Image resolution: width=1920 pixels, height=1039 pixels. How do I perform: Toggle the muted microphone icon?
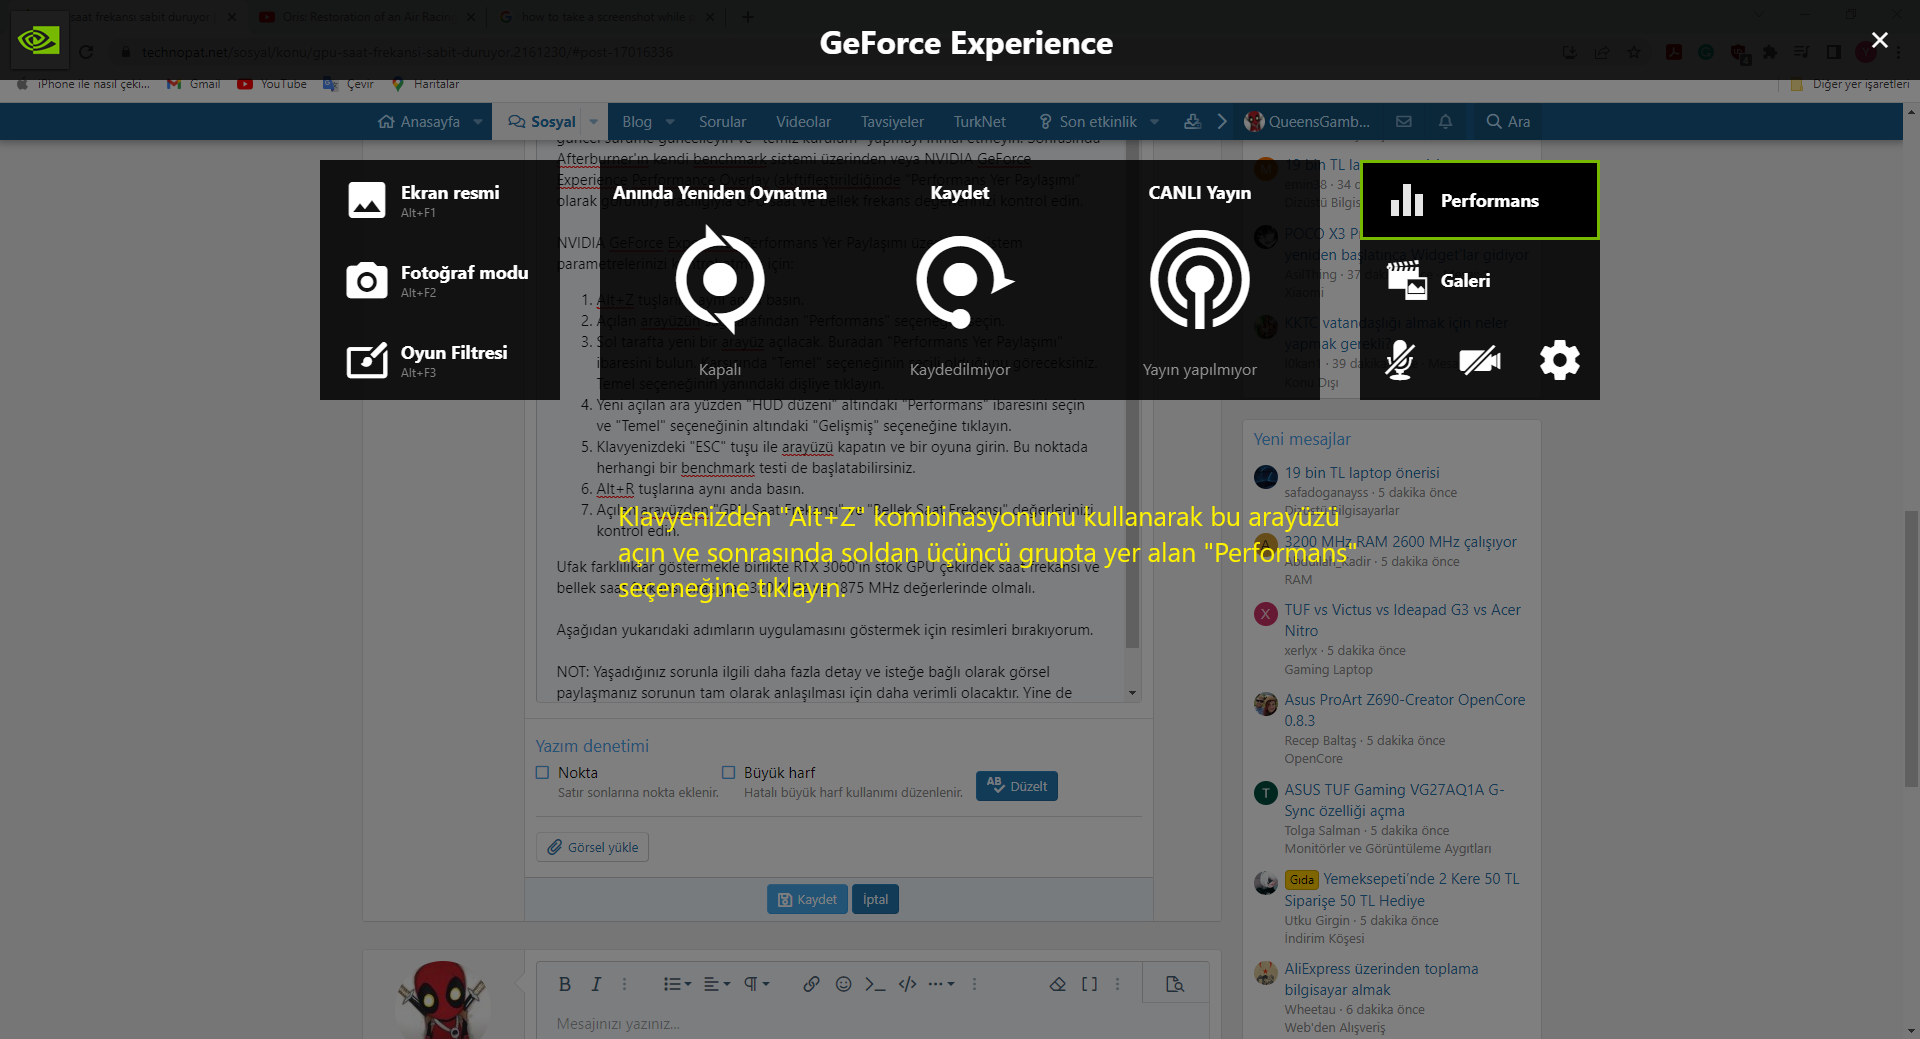pos(1400,360)
